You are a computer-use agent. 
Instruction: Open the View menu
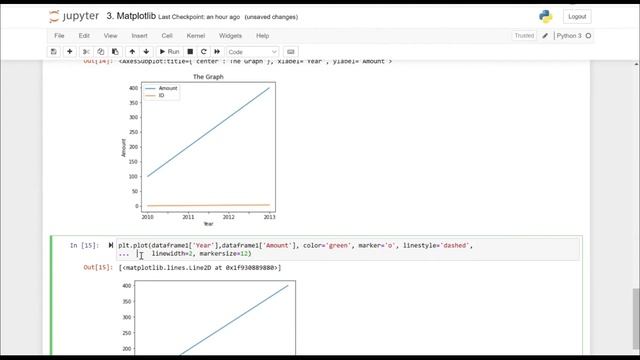110,36
